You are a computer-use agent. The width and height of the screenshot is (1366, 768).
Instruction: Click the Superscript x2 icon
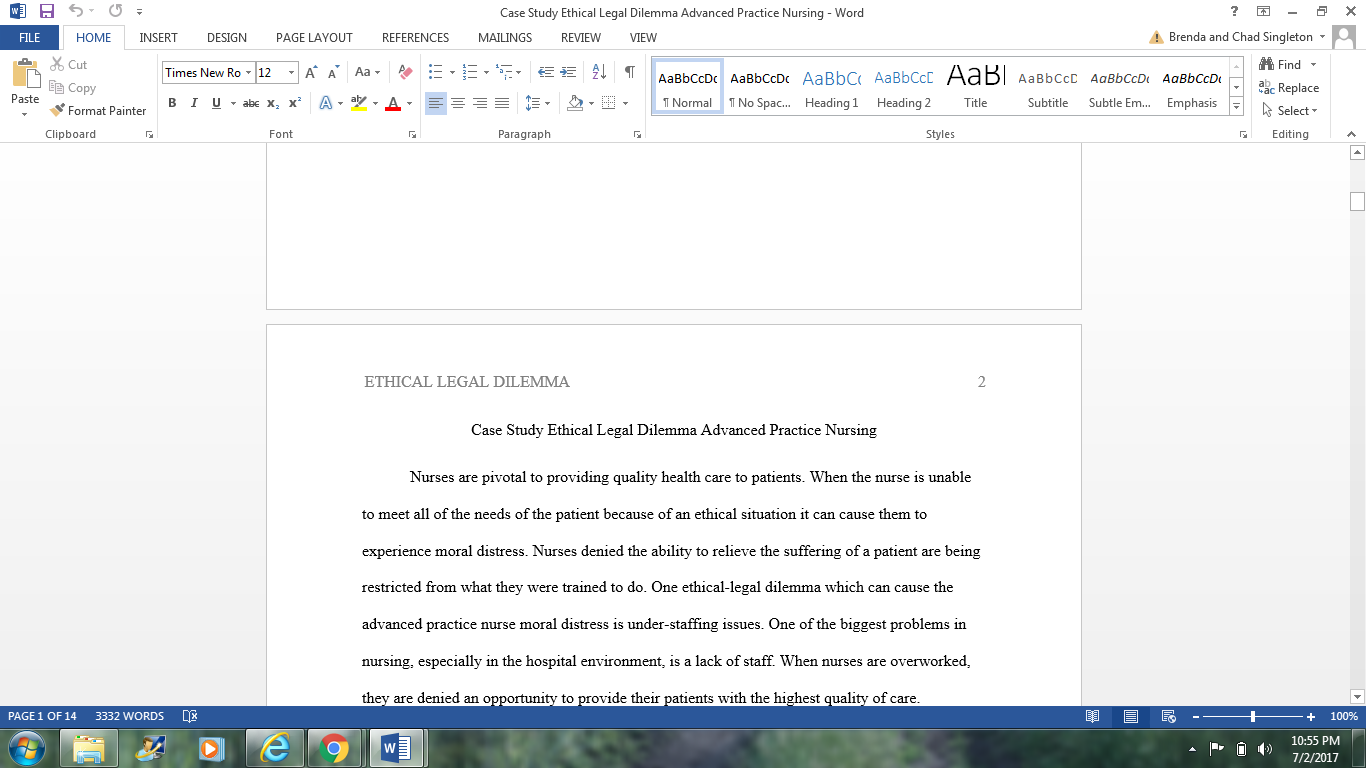coord(295,103)
